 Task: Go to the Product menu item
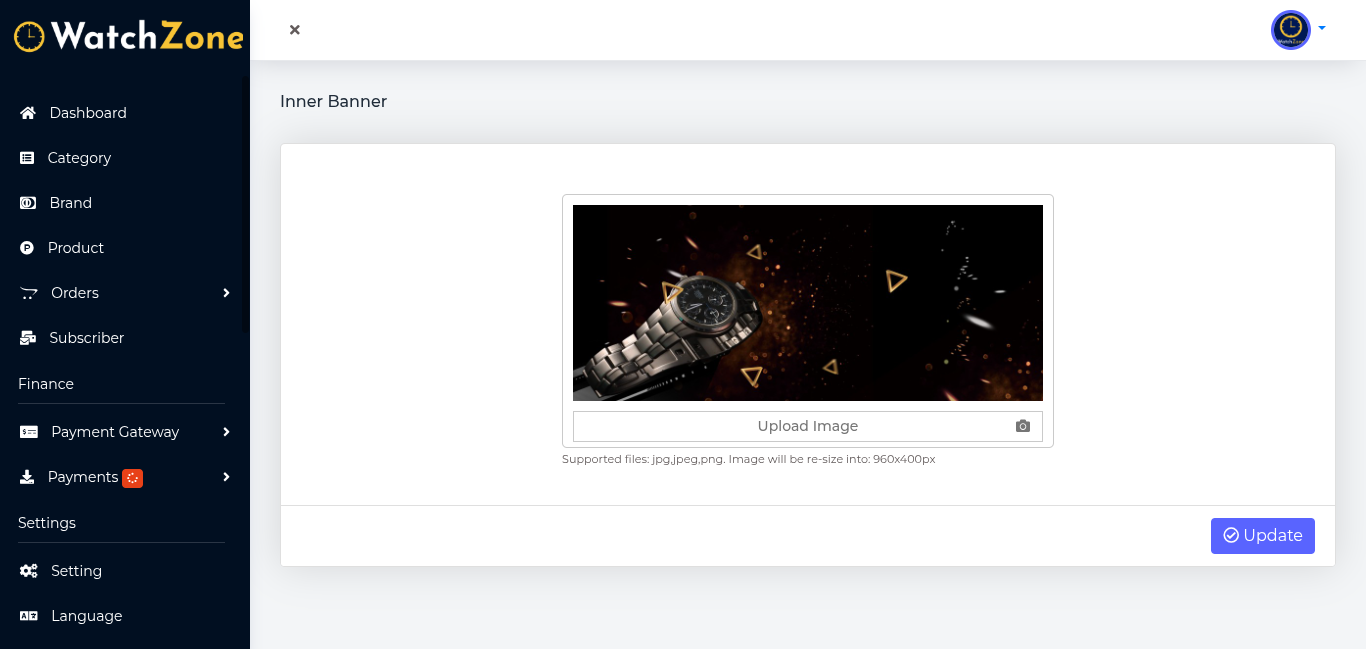[75, 248]
